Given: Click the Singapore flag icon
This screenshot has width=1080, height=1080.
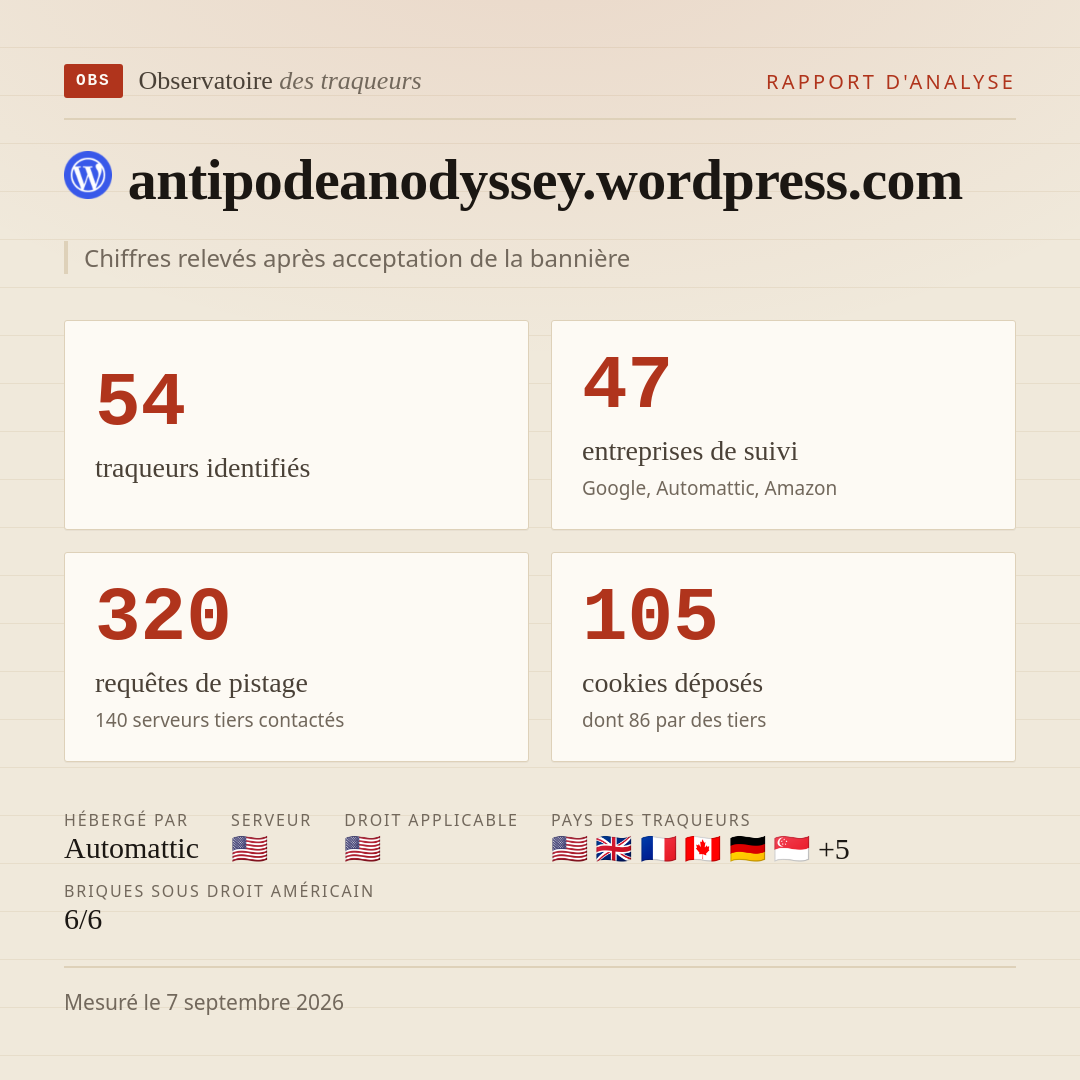Looking at the screenshot, I should coord(791,849).
